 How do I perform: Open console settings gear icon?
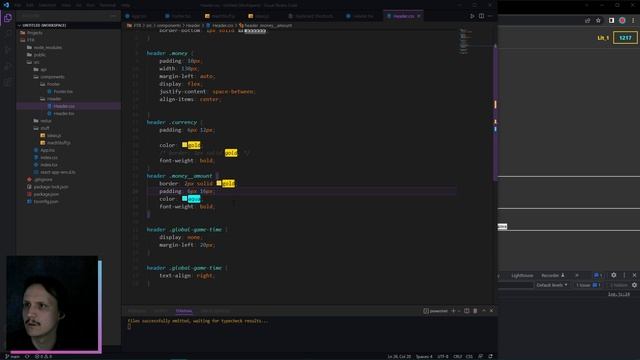[634, 285]
